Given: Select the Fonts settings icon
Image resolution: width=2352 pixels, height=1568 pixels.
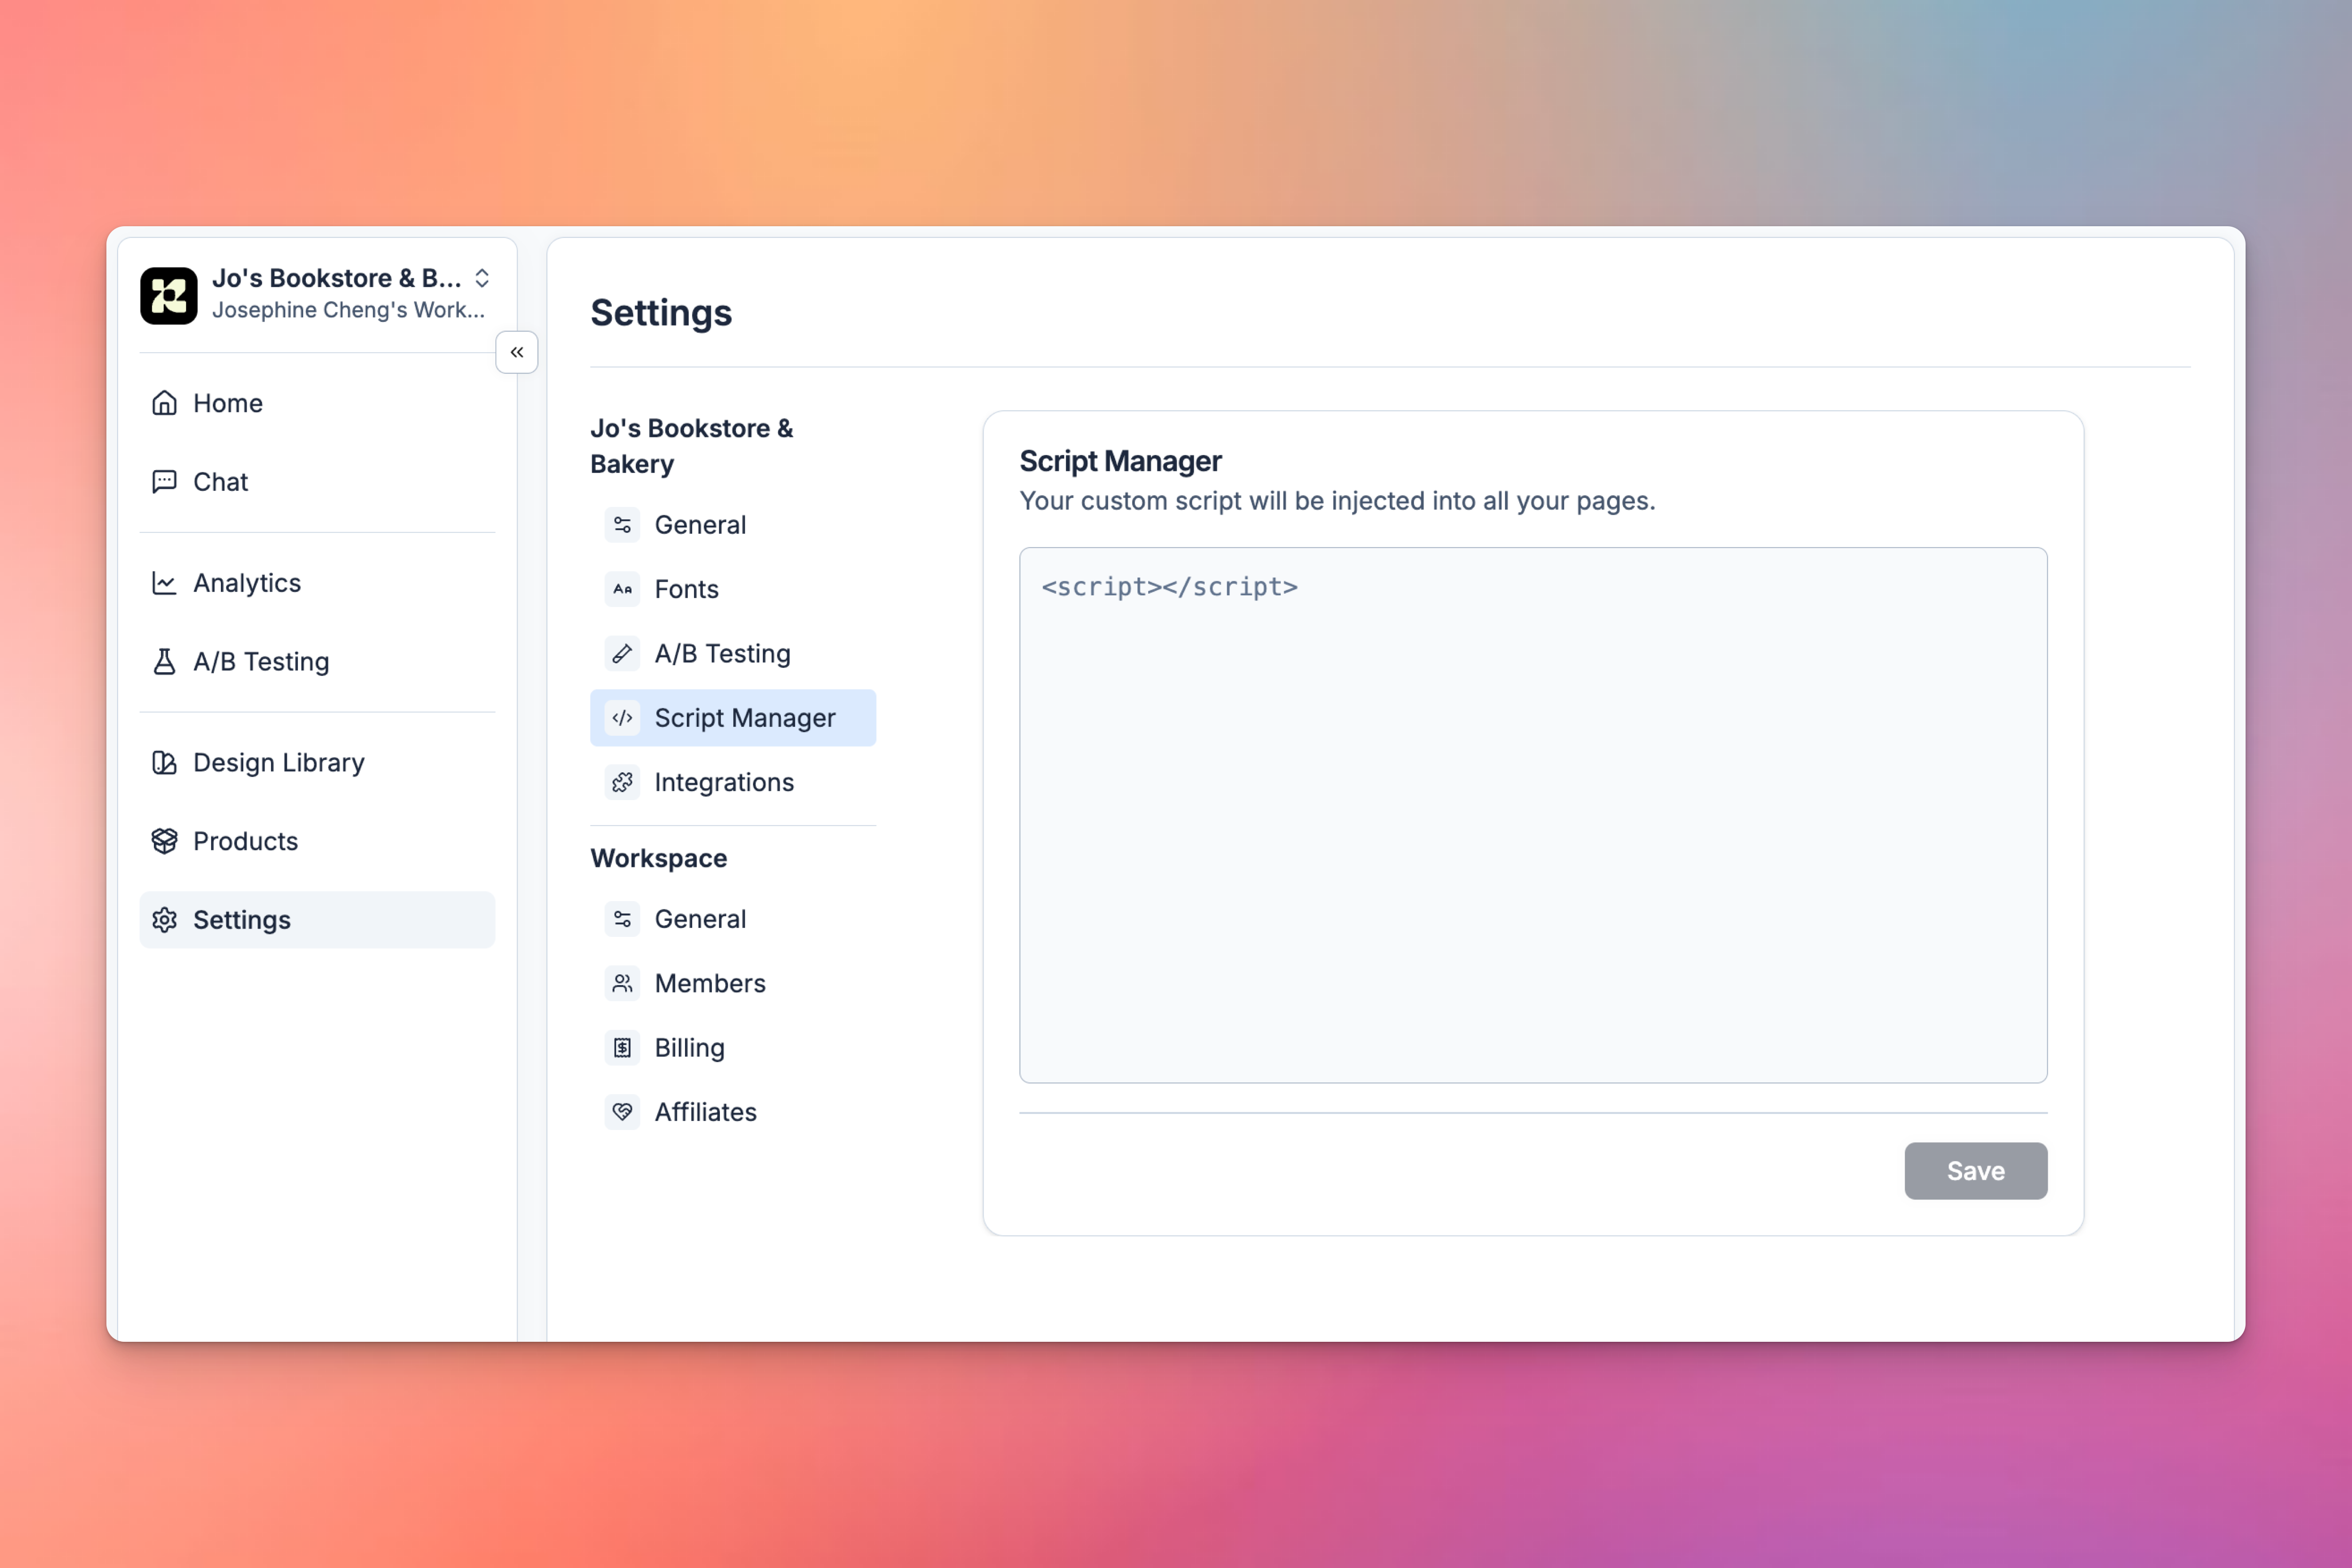Looking at the screenshot, I should pyautogui.click(x=622, y=589).
